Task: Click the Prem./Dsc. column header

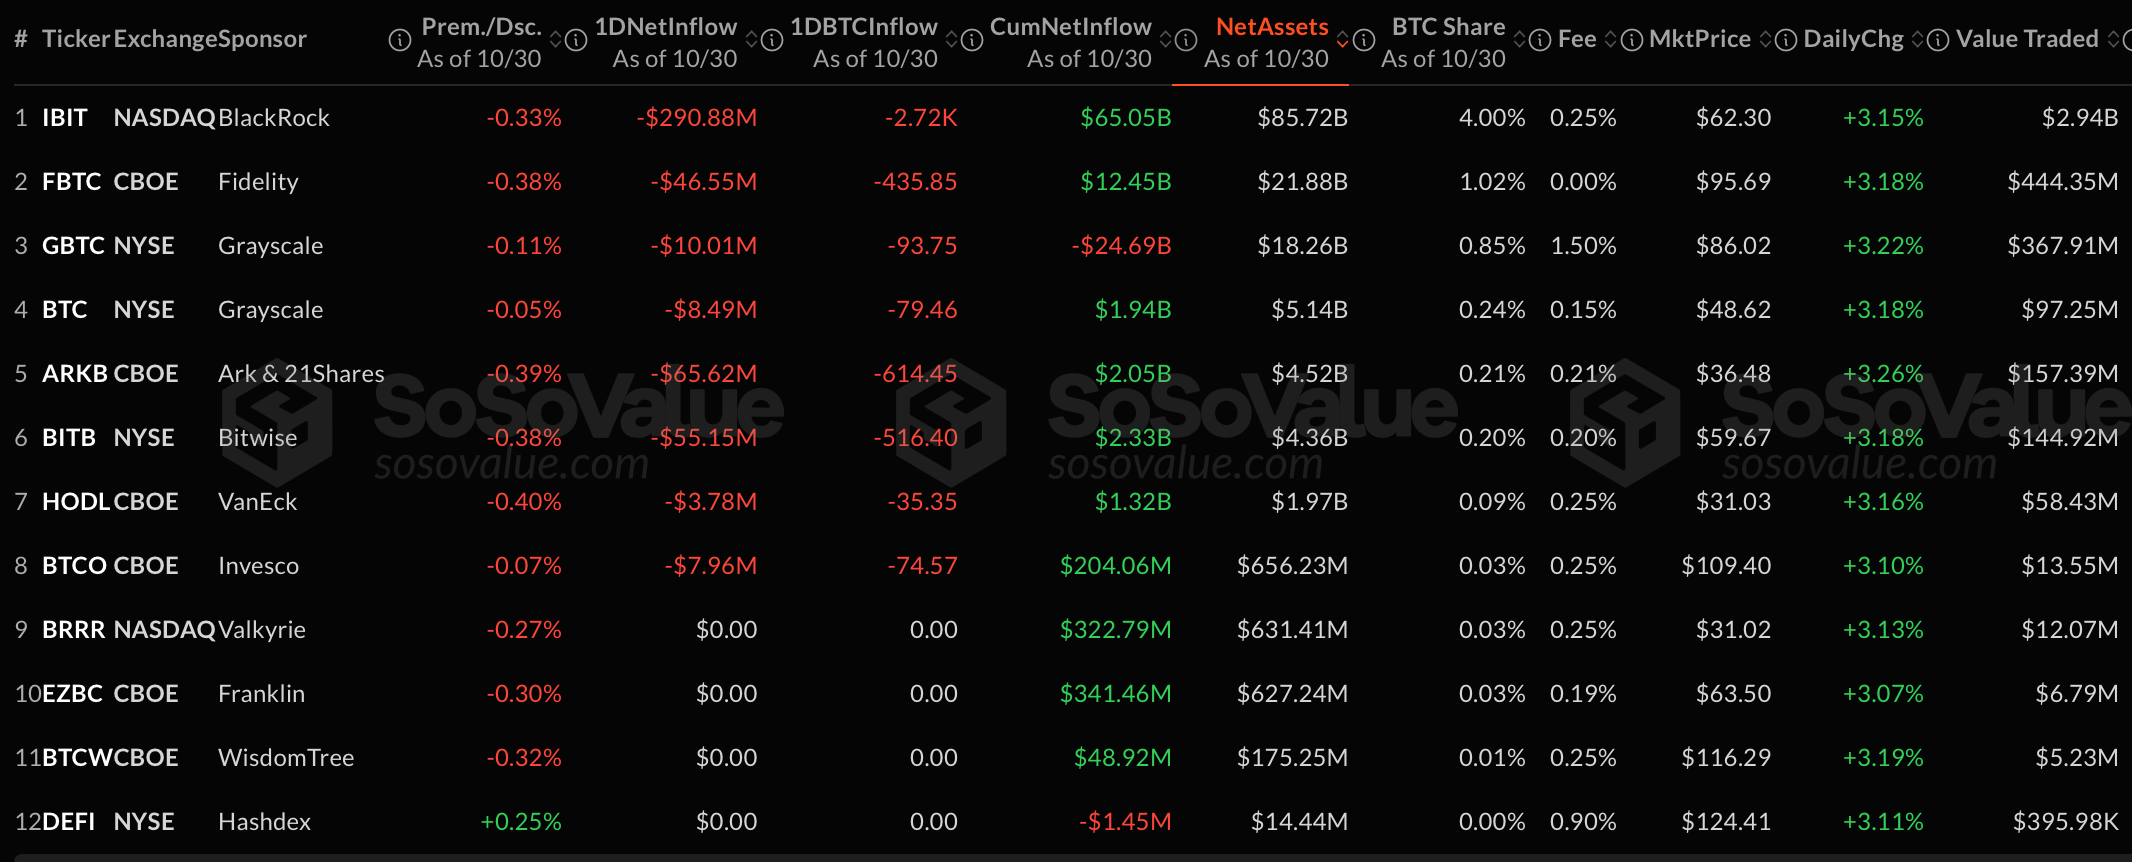Action: [481, 27]
